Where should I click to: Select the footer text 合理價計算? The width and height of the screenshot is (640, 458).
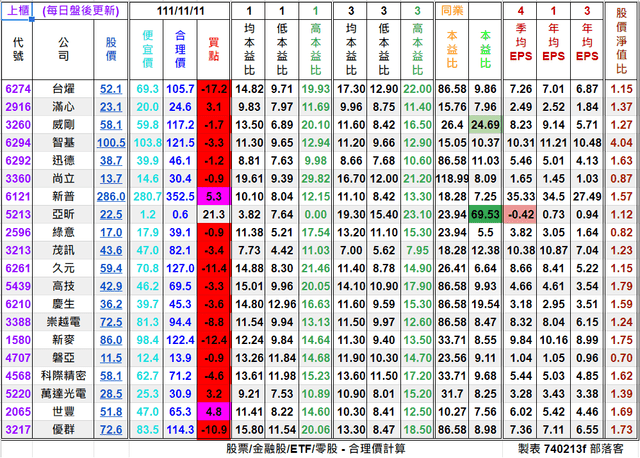point(377,449)
